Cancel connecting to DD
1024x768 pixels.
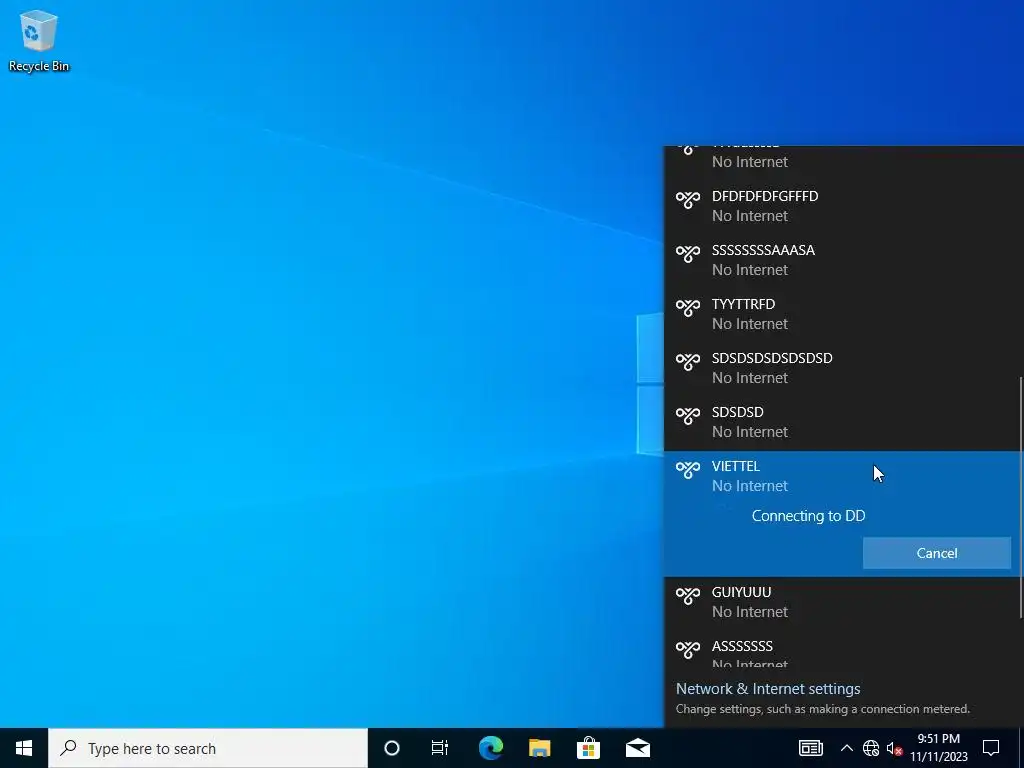(936, 553)
